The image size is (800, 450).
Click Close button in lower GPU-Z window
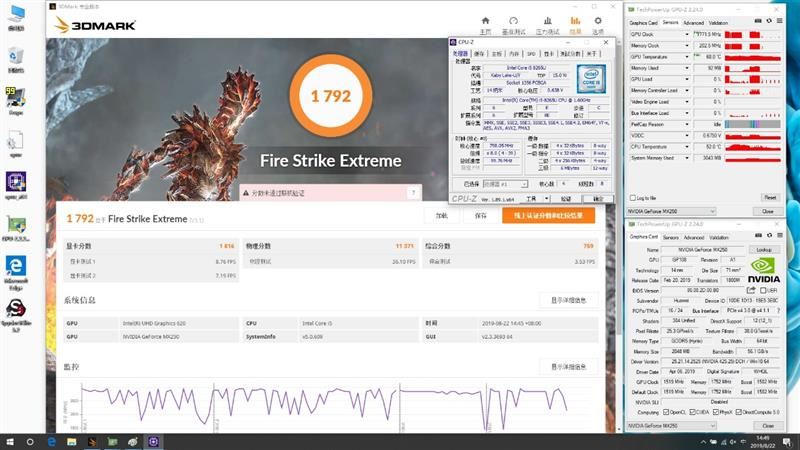click(767, 426)
